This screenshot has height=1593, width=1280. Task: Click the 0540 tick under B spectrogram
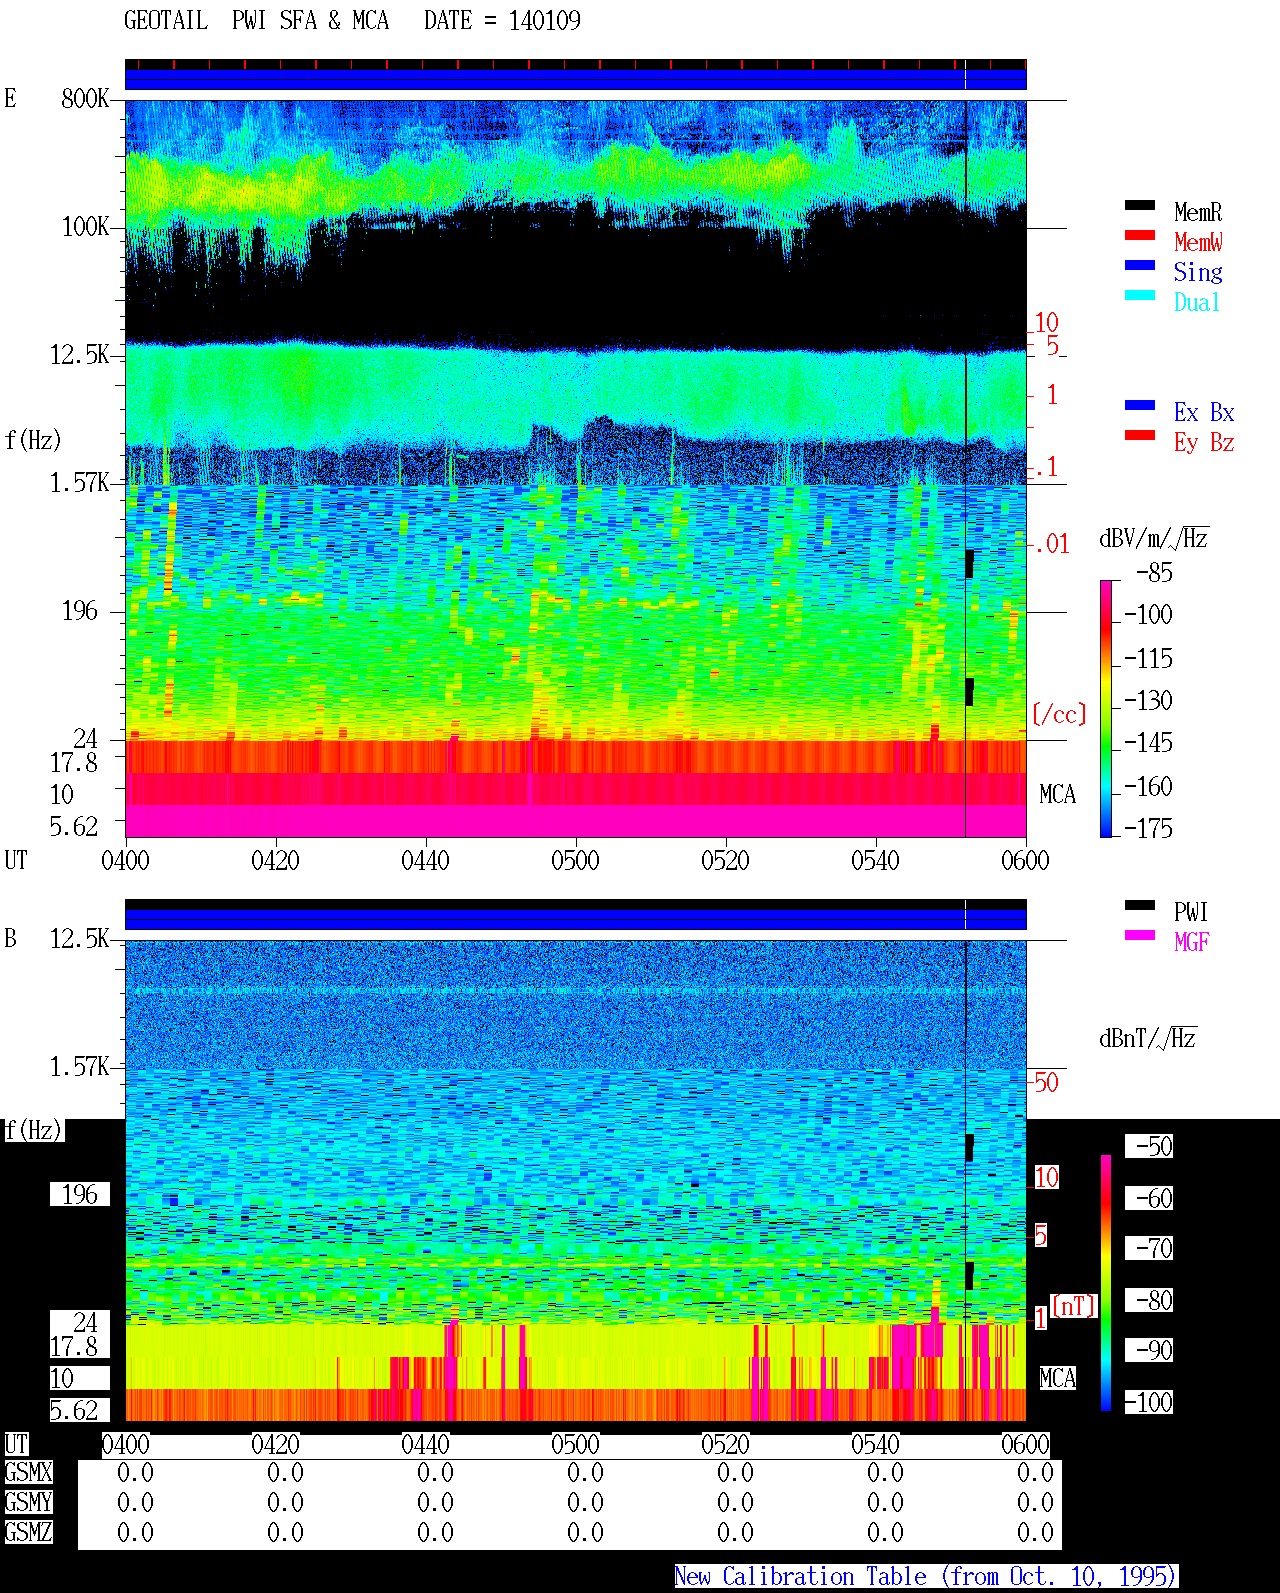click(876, 1445)
